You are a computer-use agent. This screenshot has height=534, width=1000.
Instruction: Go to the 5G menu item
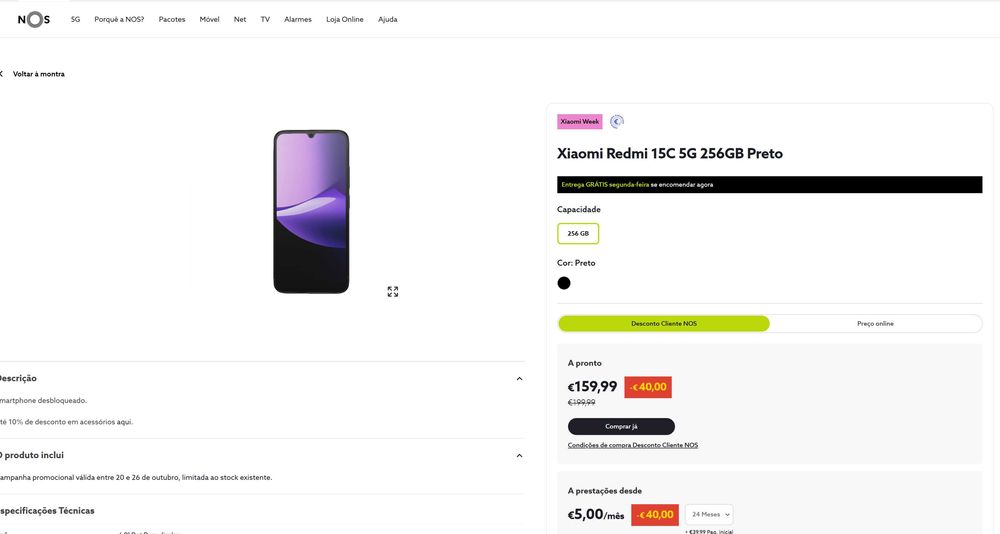tap(75, 19)
